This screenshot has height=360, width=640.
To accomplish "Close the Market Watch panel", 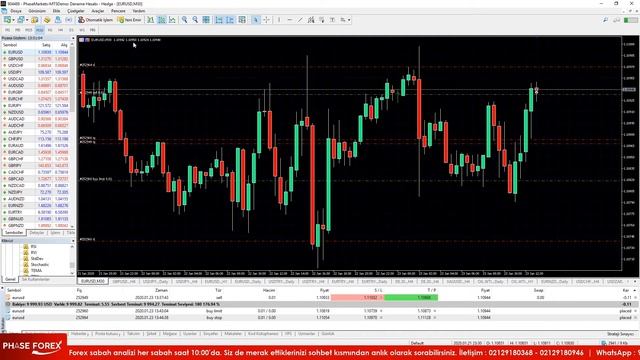I will click(x=73, y=38).
